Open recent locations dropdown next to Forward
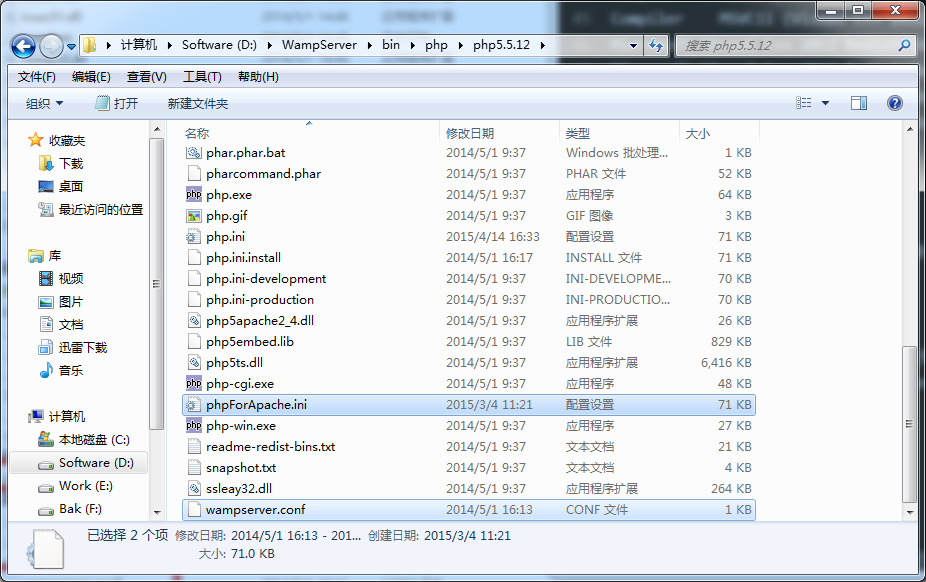 click(71, 46)
